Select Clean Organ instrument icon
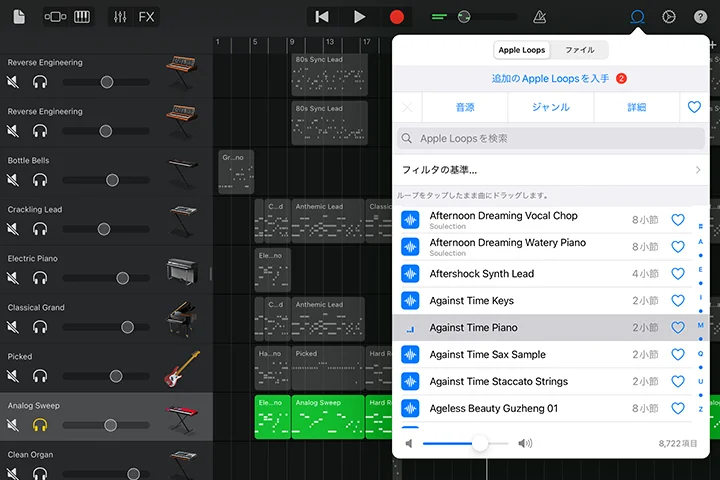720x480 pixels. (183, 464)
